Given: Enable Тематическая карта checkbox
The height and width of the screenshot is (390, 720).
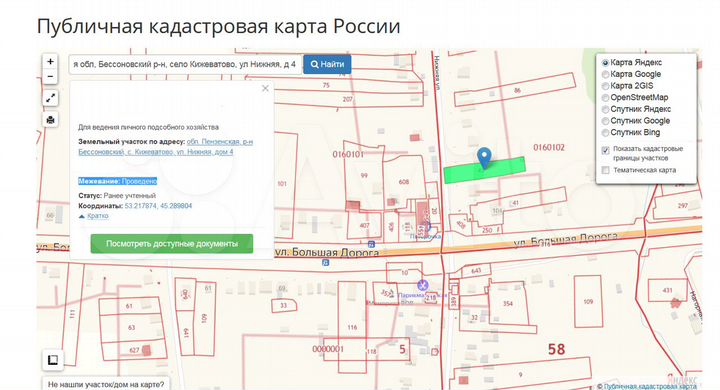Looking at the screenshot, I should (x=606, y=170).
